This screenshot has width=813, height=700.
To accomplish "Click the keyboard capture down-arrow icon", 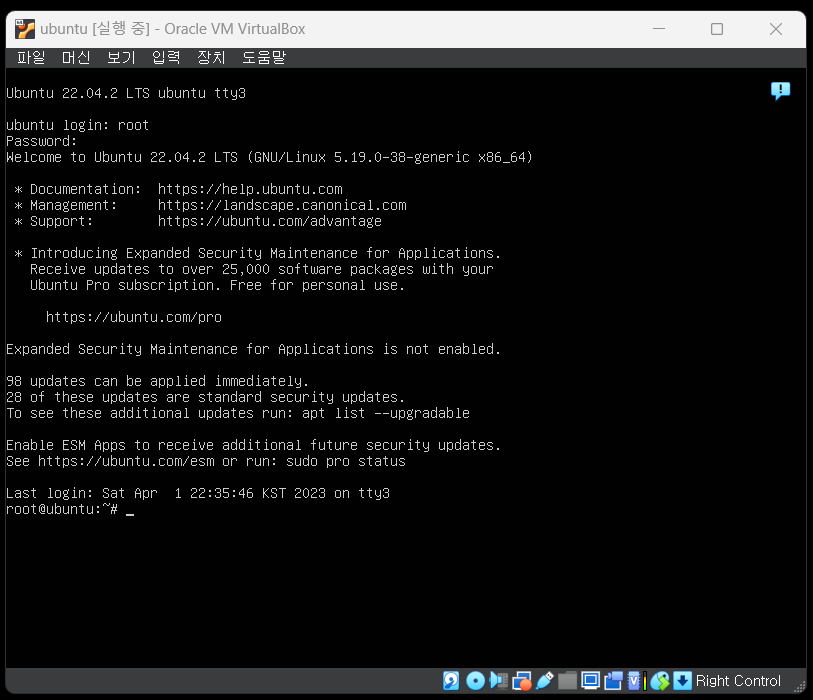I will [682, 681].
